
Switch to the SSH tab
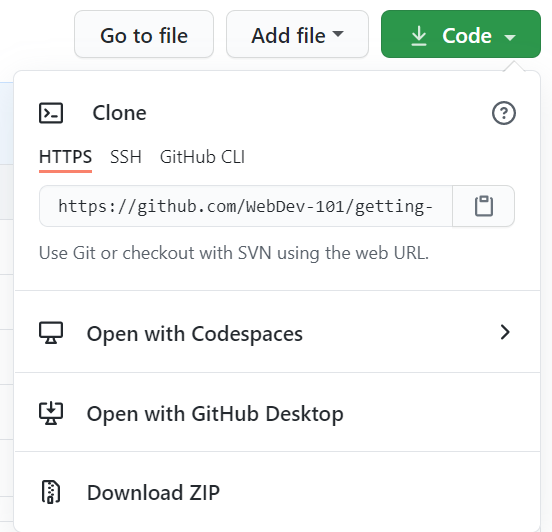tap(126, 157)
